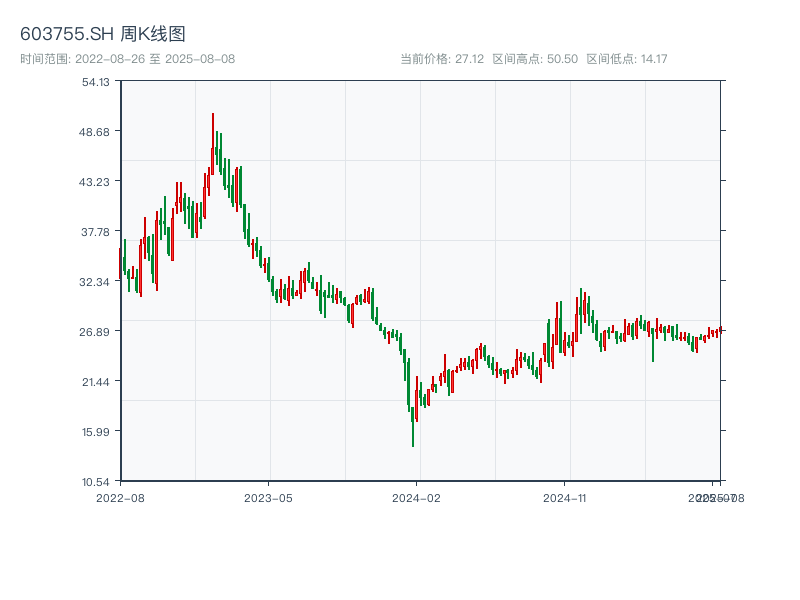Click the 区间低点 14.17 label
This screenshot has height=600, width=800.
[x=627, y=59]
